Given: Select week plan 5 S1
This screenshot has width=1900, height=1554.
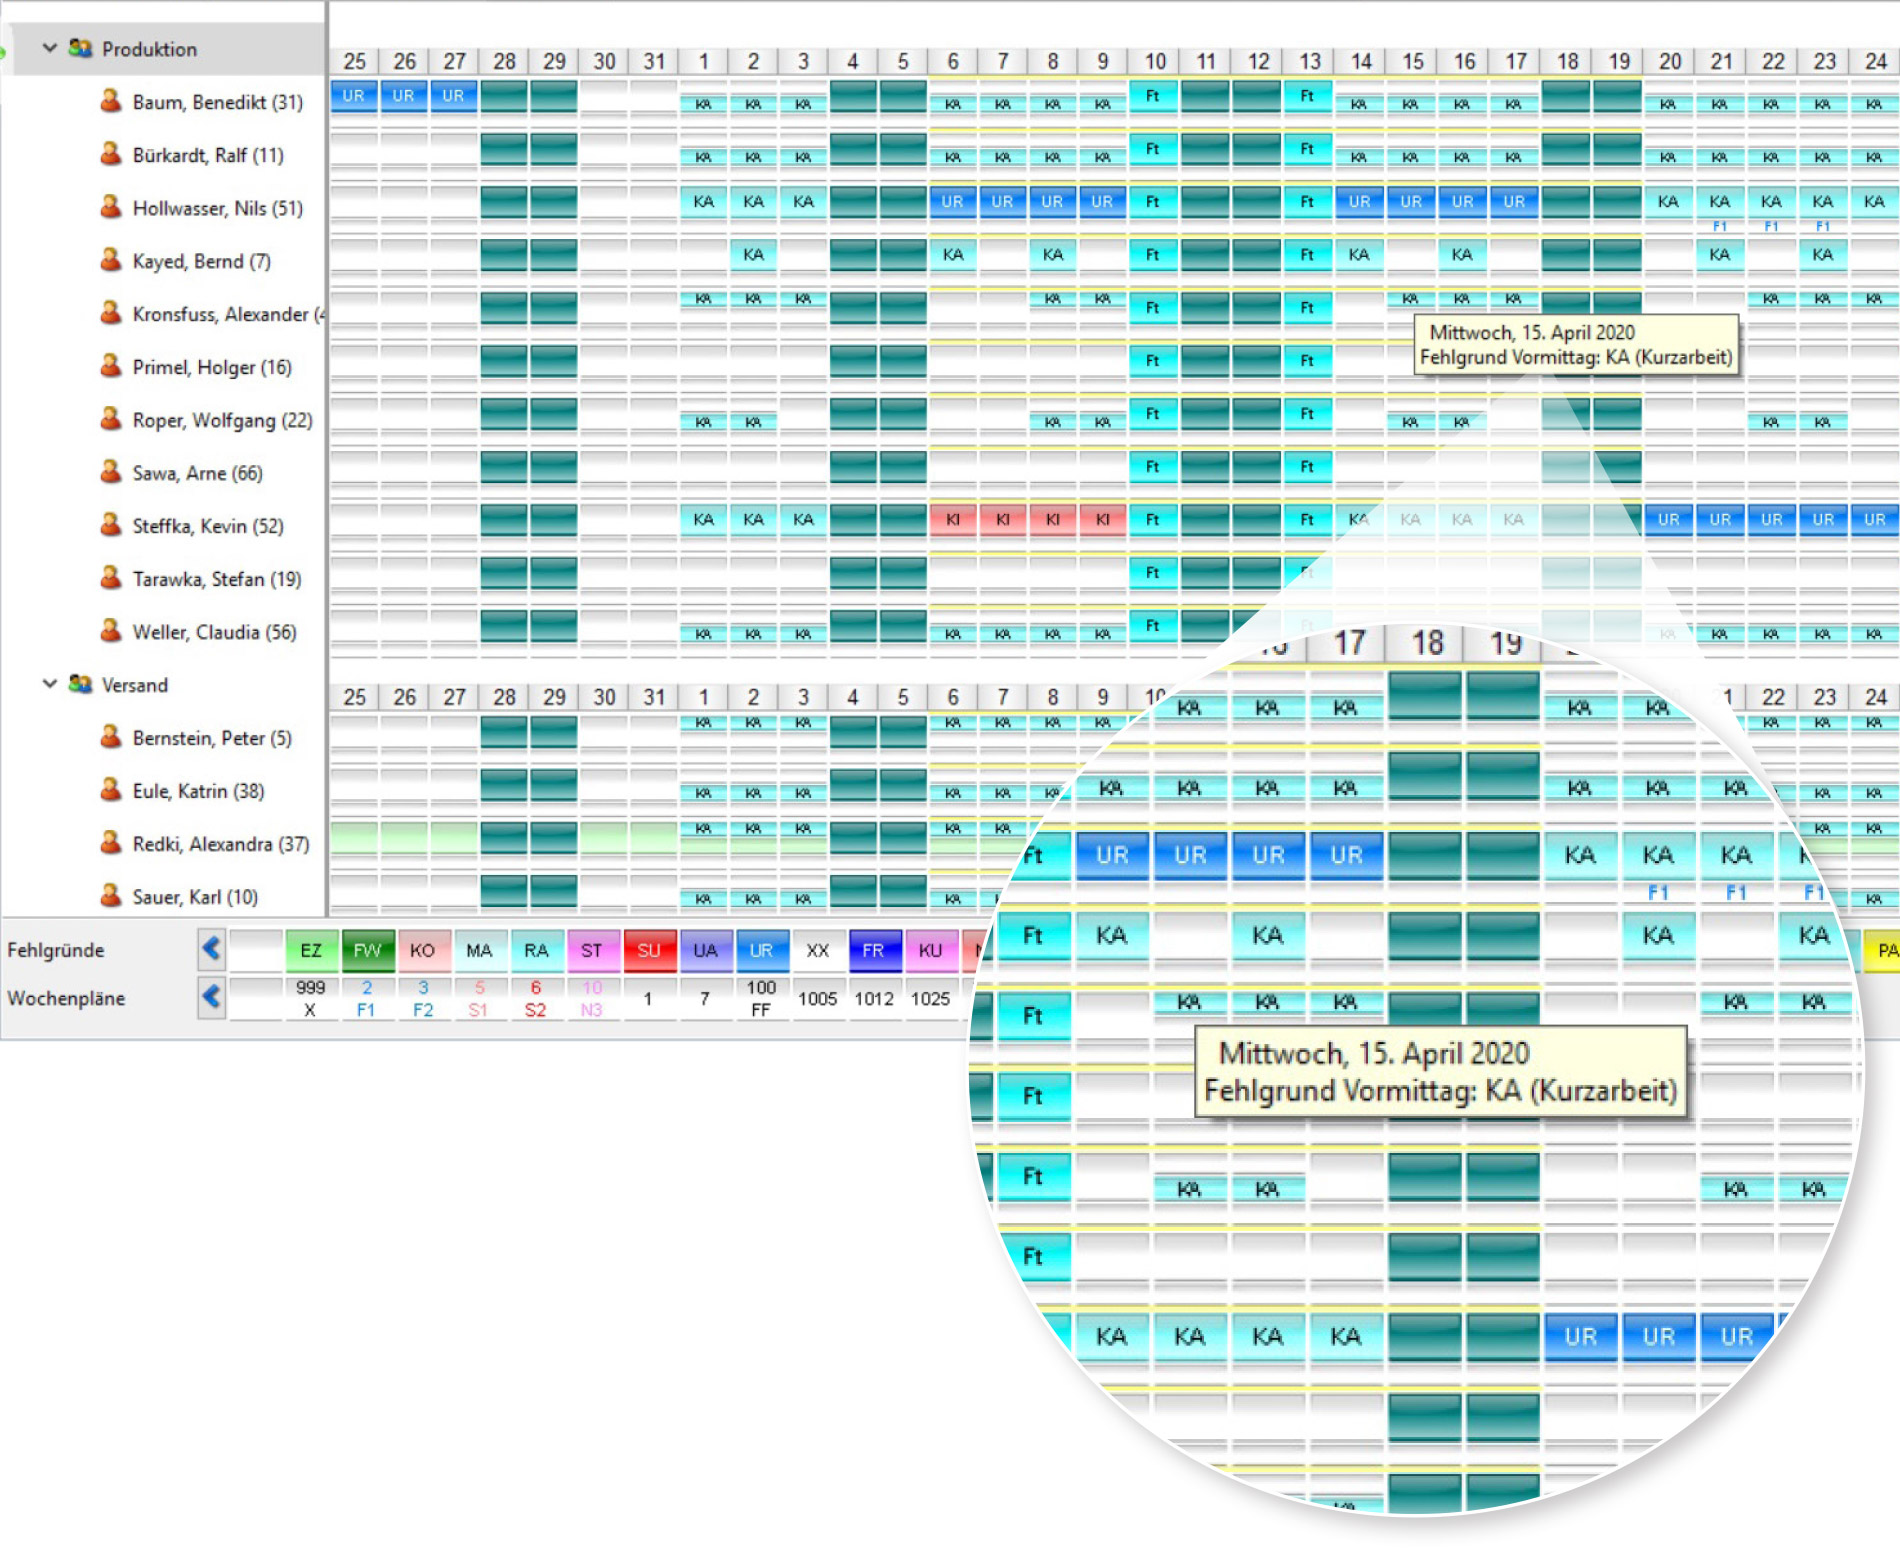Looking at the screenshot, I should pos(479,998).
